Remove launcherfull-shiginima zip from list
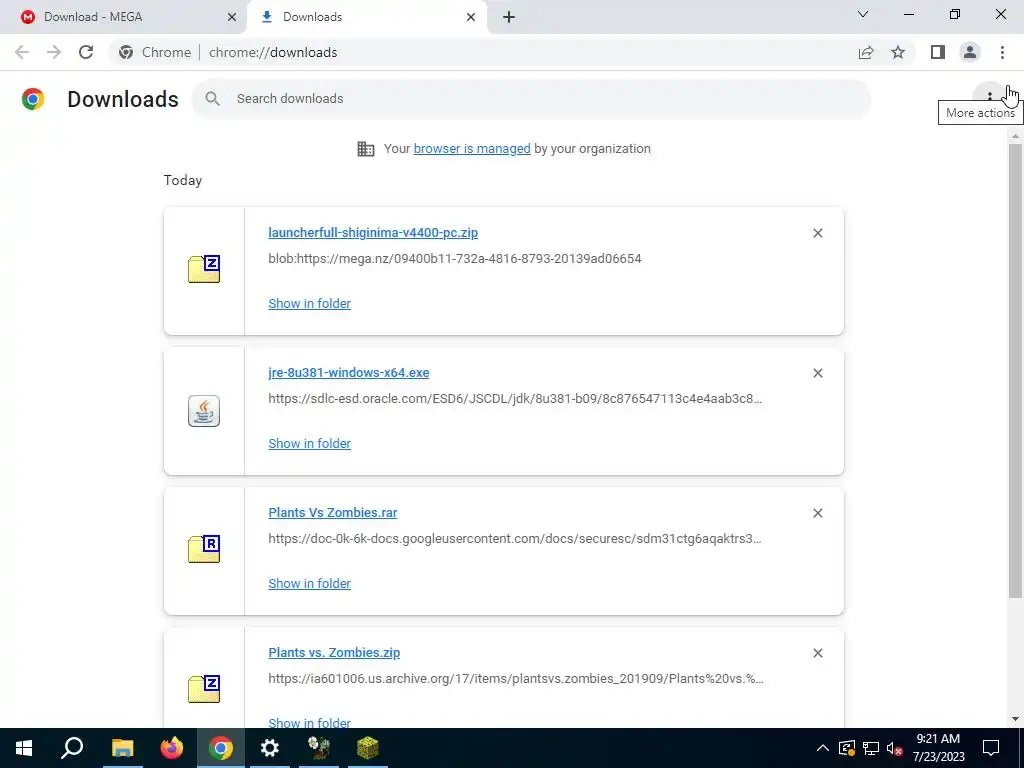 point(818,233)
